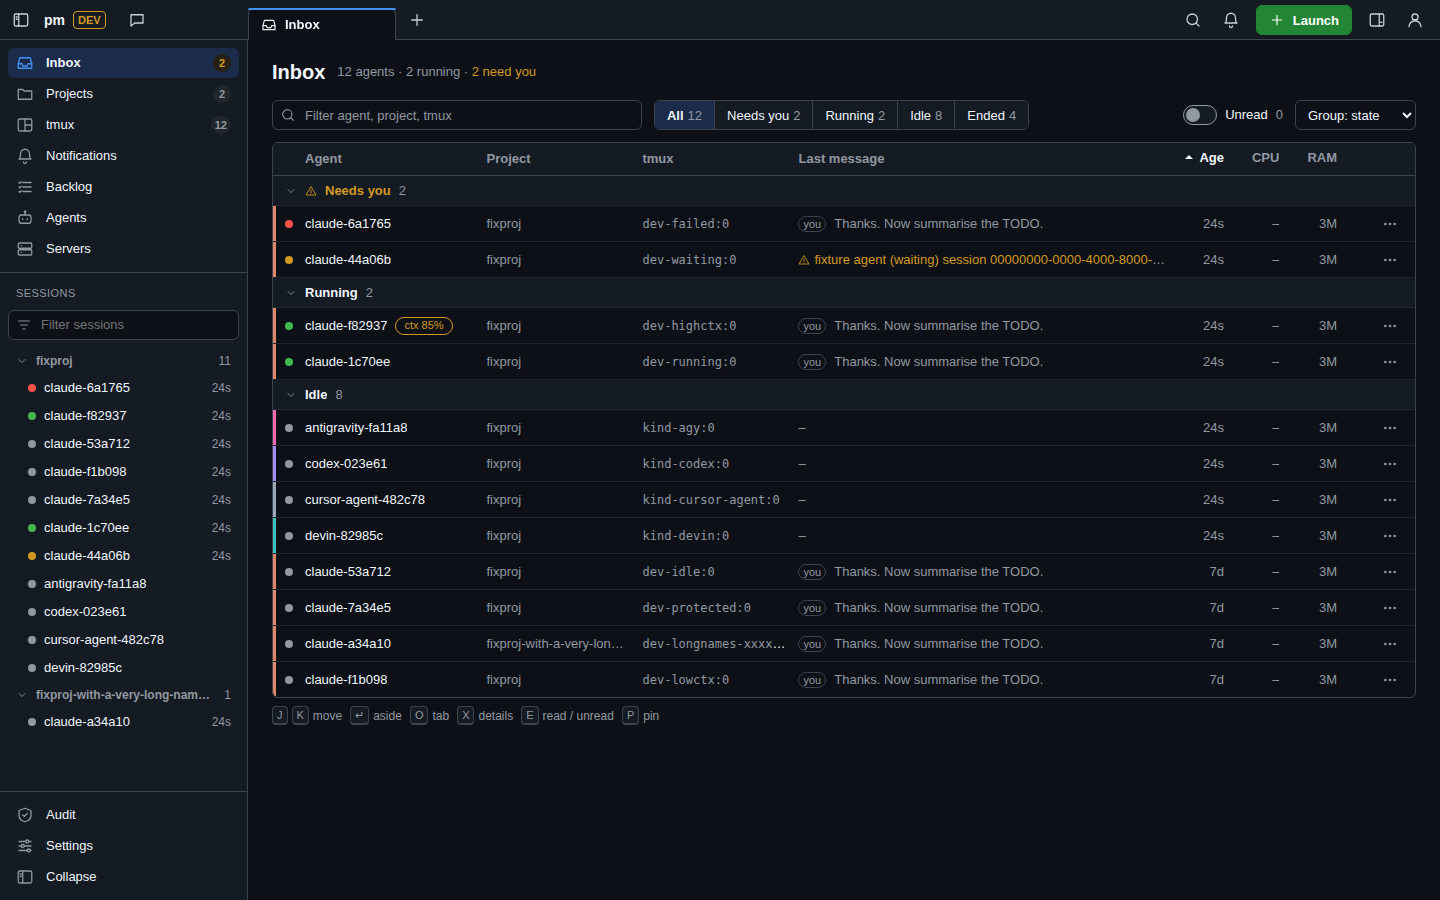Open the notifications bell icon

point(1231,20)
